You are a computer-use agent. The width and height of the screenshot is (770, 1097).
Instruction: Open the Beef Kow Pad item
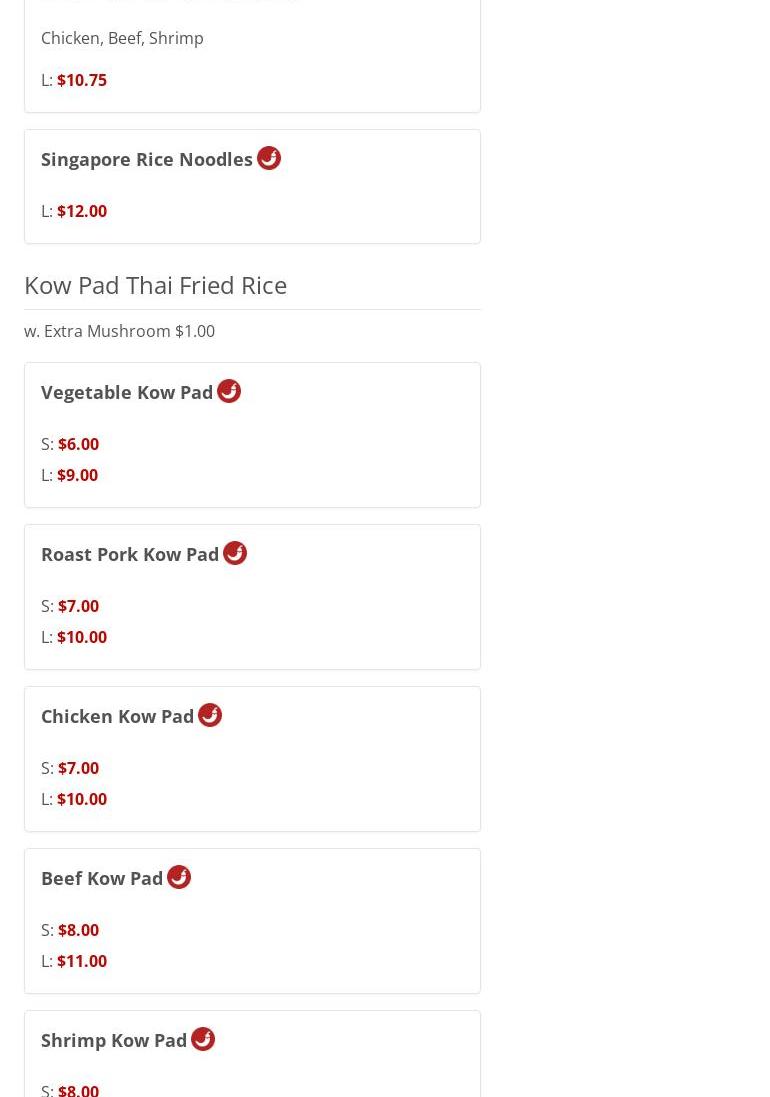point(102,878)
